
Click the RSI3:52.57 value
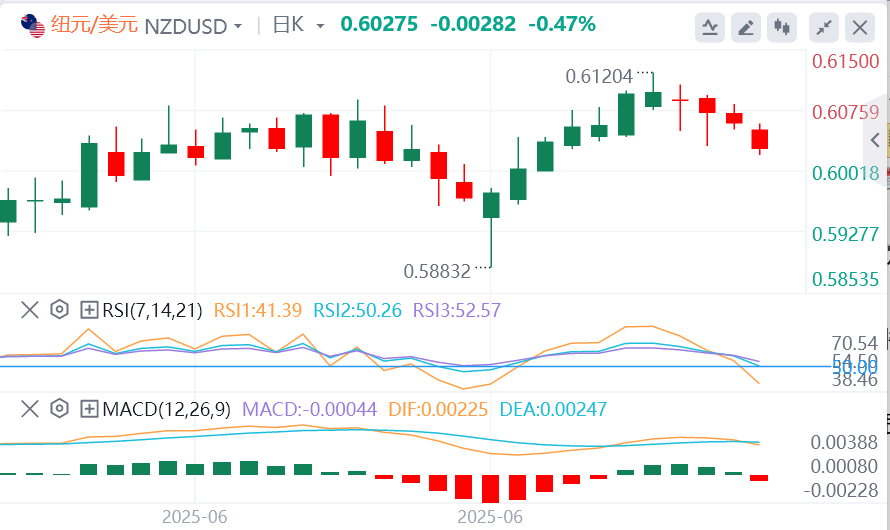[457, 310]
